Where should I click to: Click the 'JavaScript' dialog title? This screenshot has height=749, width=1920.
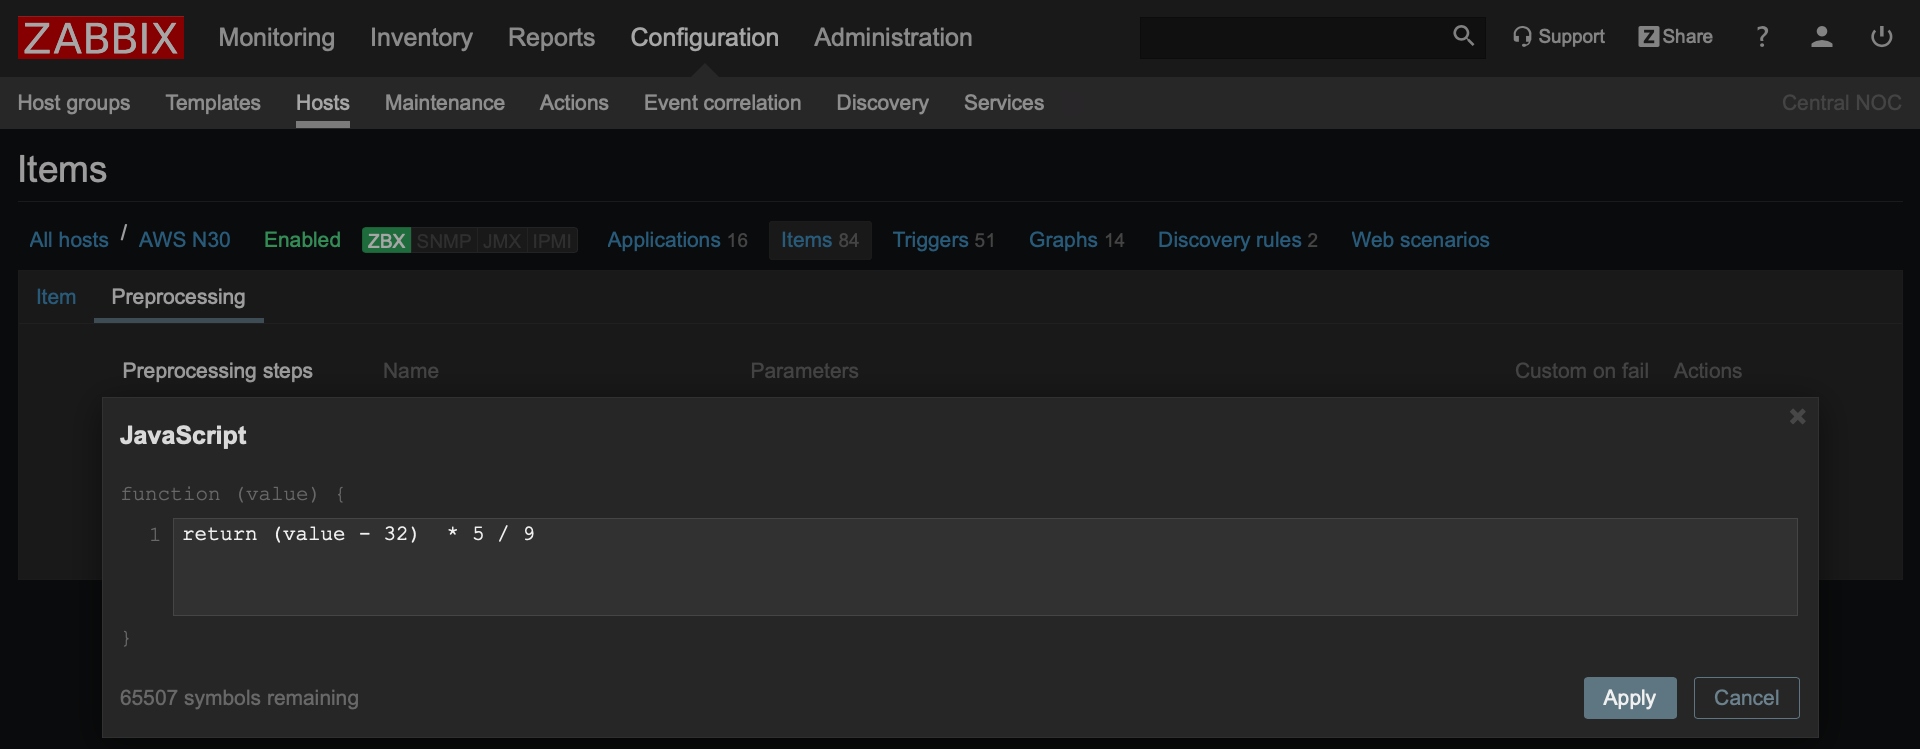[x=183, y=435]
